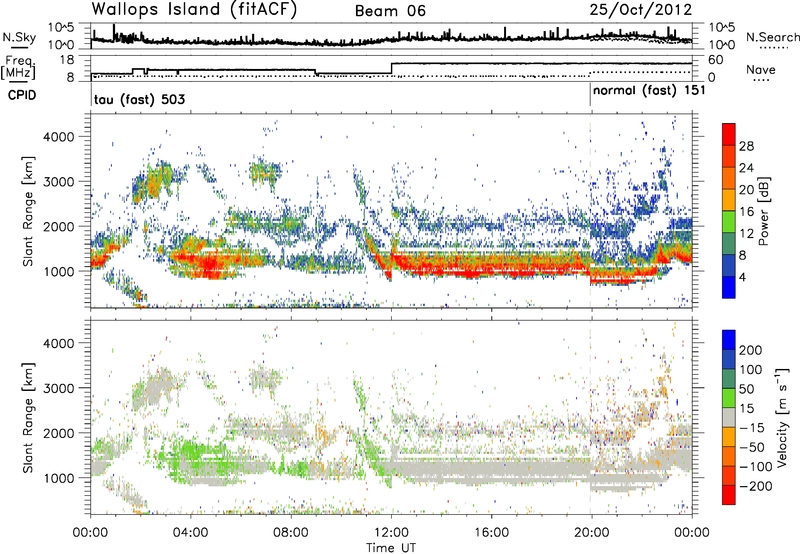800x554 pixels.
Task: Pick the Power colorbar segment between 24 and 28
Action: coord(729,157)
